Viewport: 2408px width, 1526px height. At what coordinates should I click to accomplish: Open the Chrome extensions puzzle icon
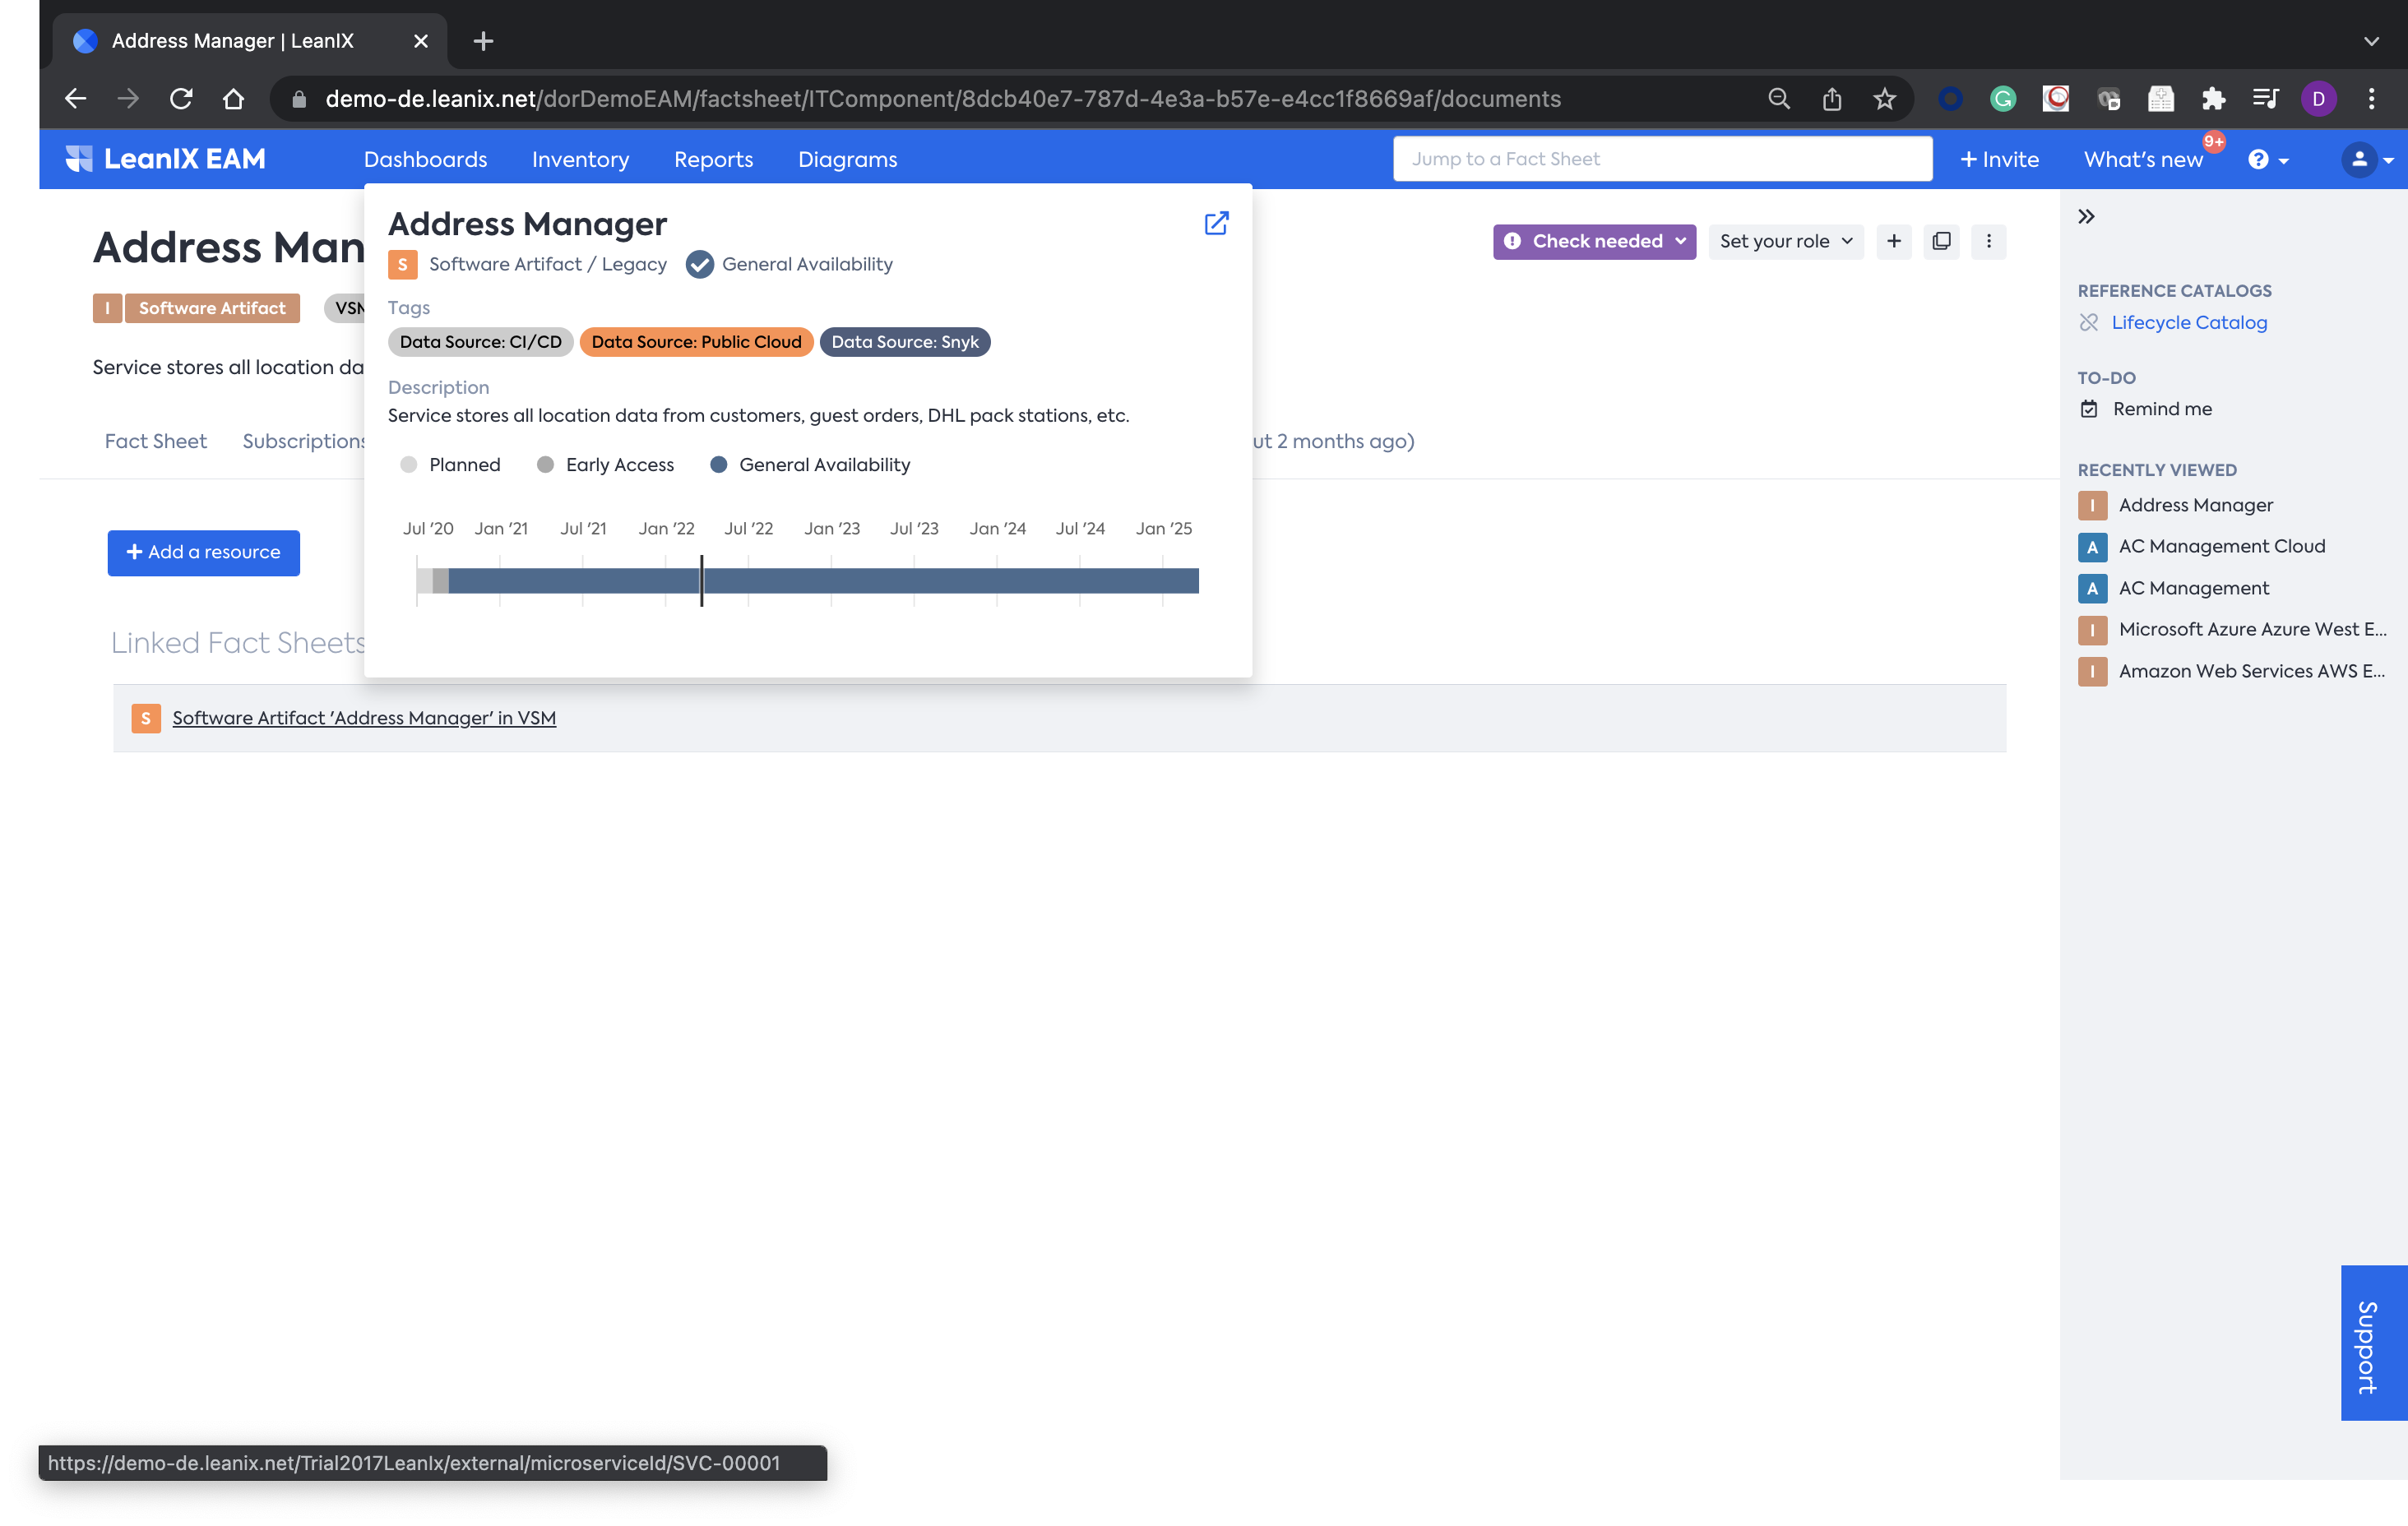(2213, 99)
